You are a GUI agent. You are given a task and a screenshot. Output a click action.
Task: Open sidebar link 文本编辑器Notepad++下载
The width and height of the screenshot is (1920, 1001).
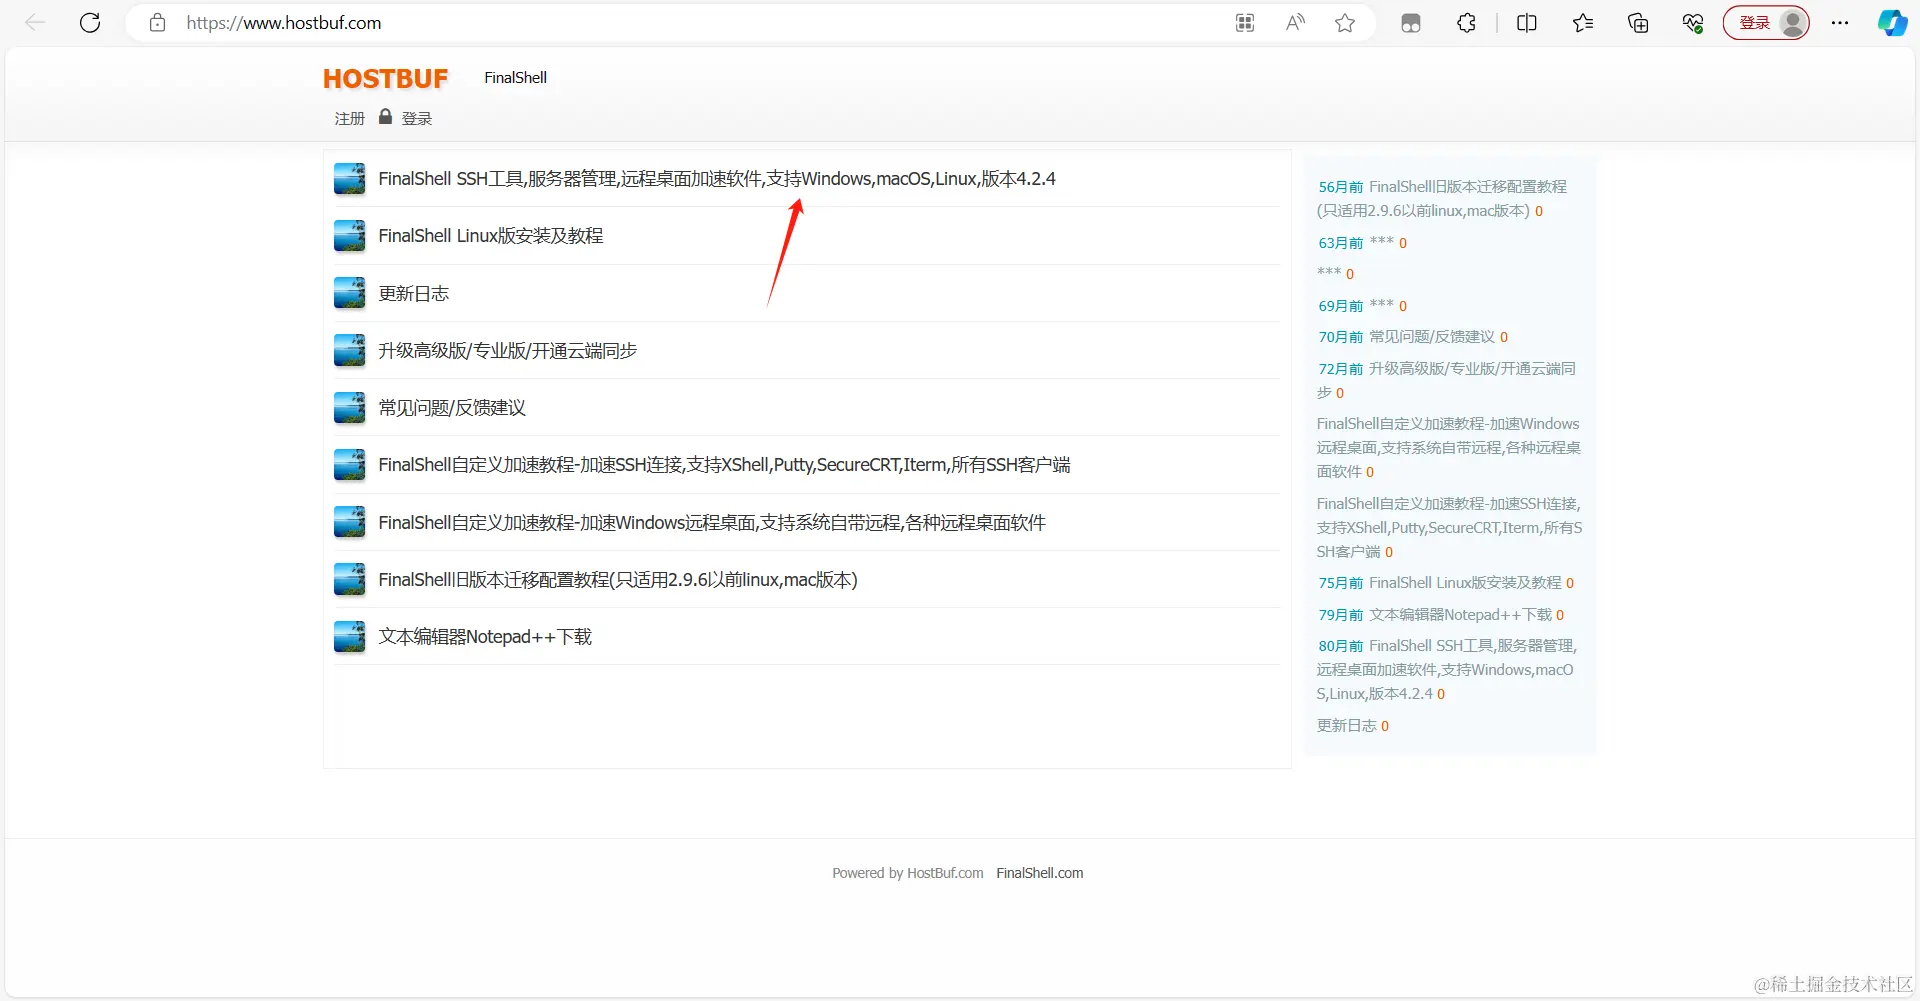click(x=1460, y=615)
